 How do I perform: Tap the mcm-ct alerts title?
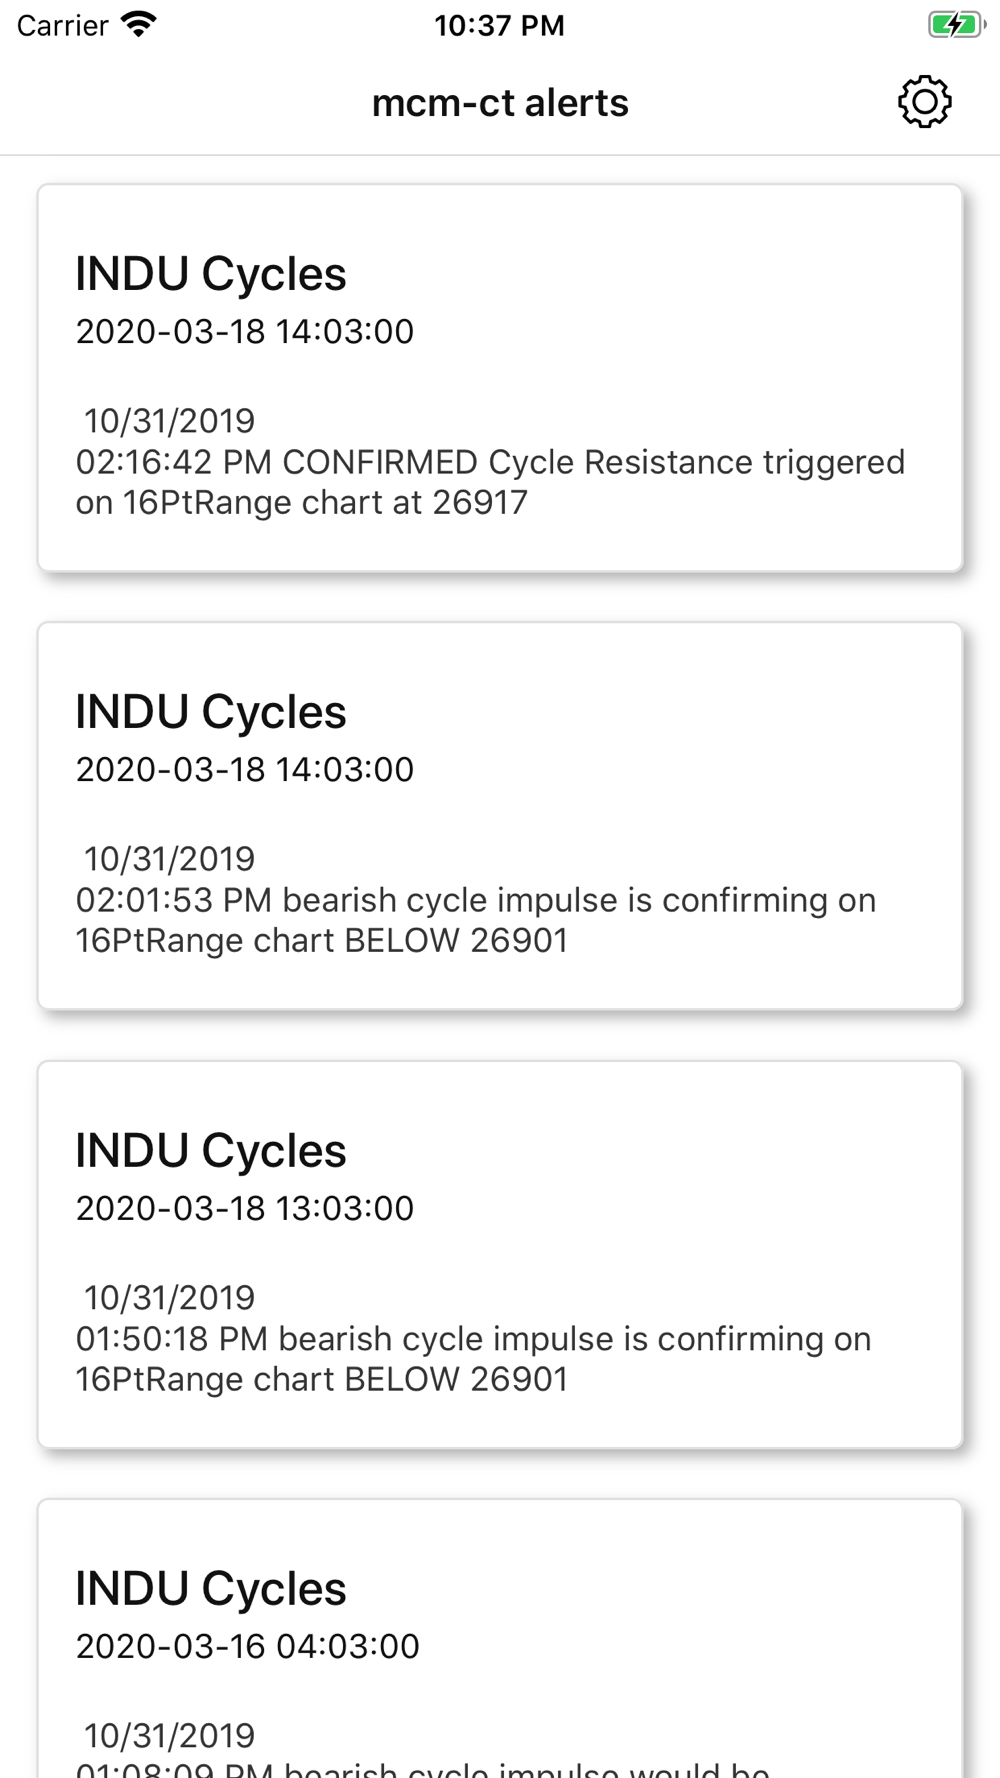coord(500,103)
